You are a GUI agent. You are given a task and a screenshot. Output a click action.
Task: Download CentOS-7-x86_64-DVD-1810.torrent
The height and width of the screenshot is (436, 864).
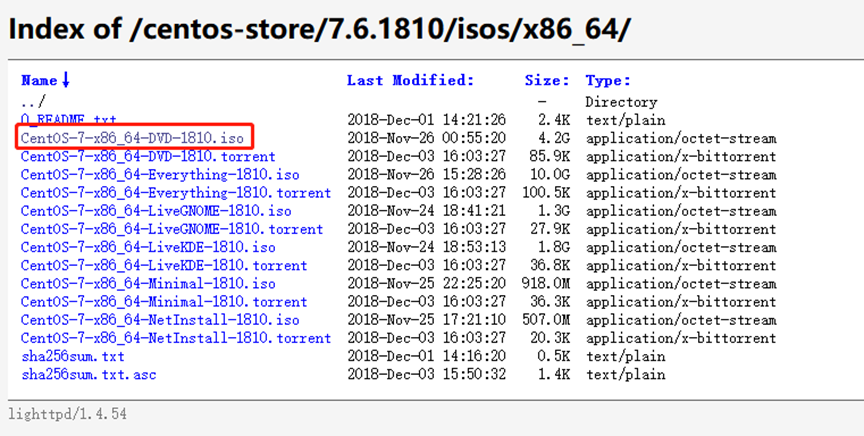tap(148, 157)
